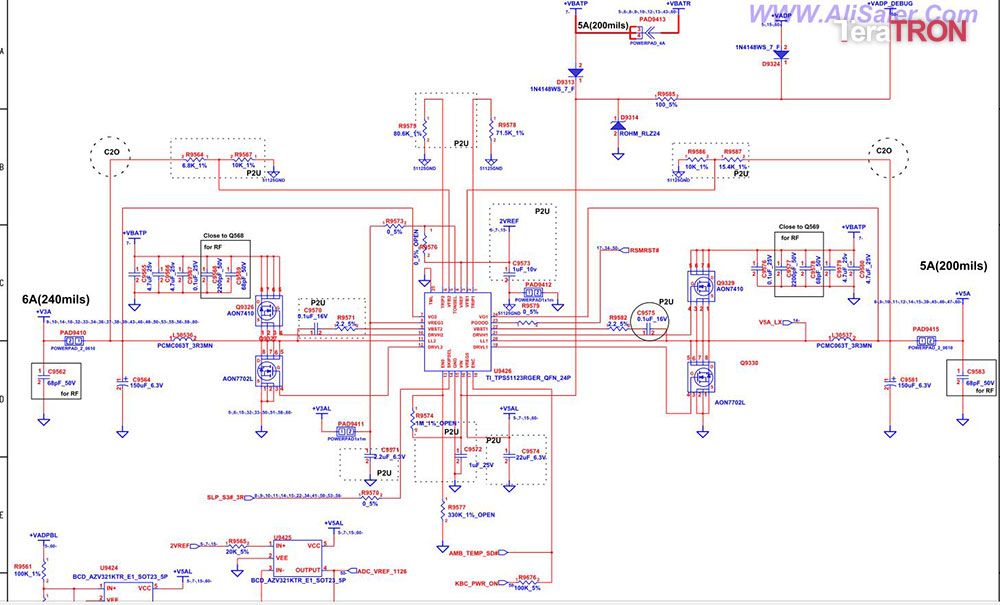Select the +V3A rail label
The width and height of the screenshot is (1000, 605).
[43, 311]
